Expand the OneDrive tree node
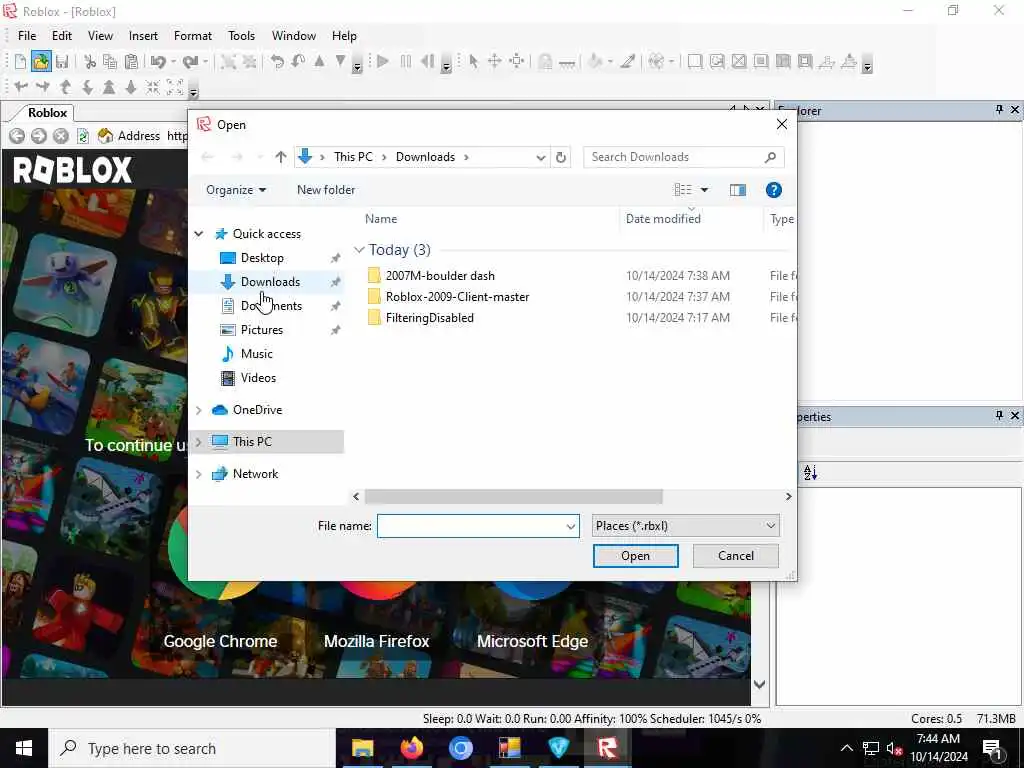Image resolution: width=1024 pixels, height=768 pixels. 199,410
